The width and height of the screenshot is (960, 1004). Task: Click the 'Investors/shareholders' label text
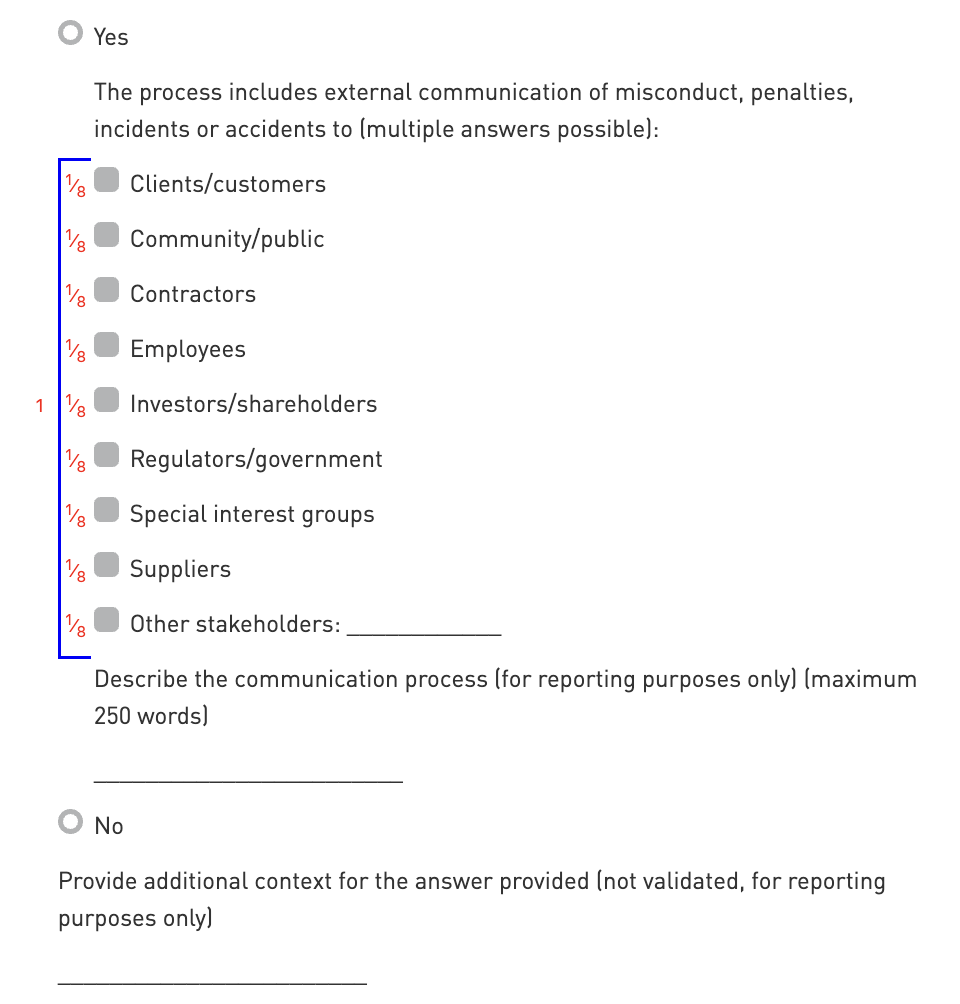(253, 404)
